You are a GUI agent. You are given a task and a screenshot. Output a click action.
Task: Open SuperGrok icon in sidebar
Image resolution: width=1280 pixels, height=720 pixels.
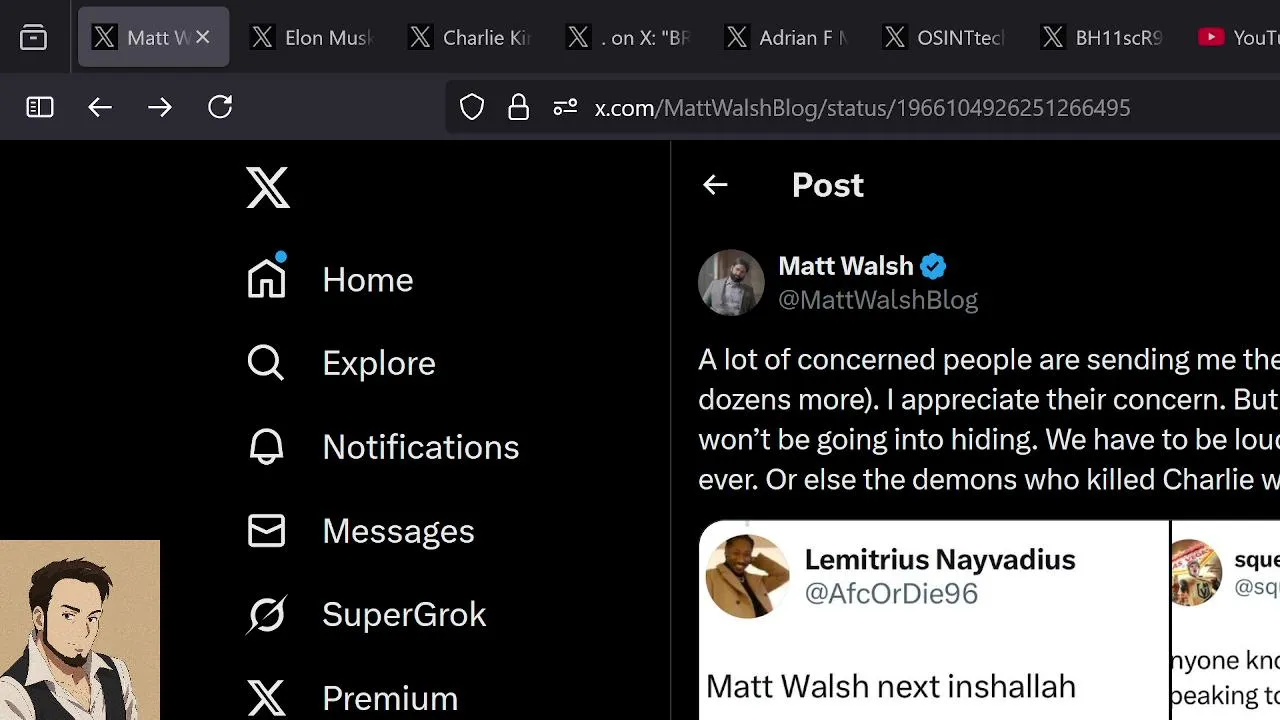click(x=267, y=614)
